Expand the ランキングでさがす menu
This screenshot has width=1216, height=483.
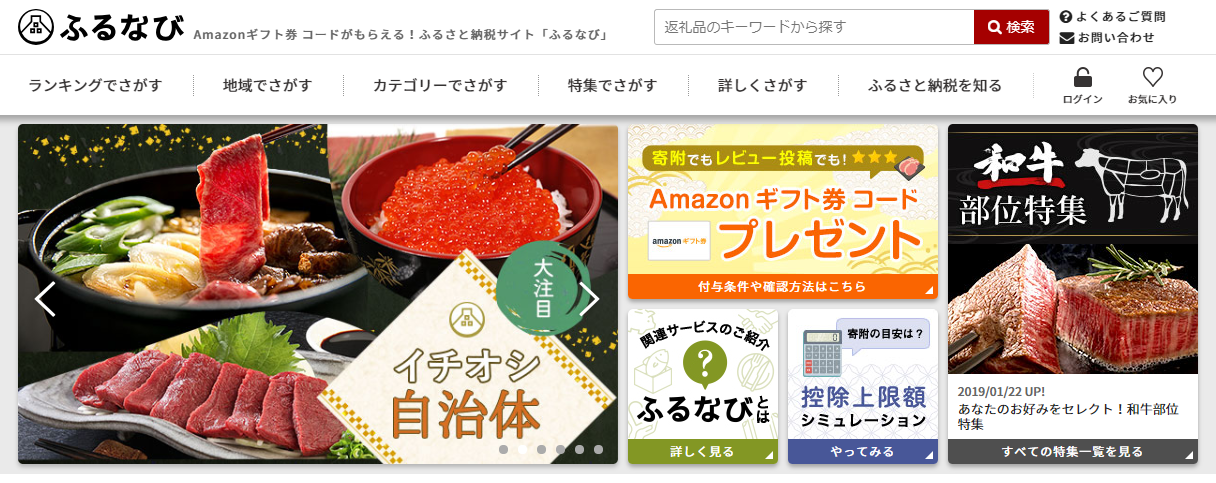pyautogui.click(x=95, y=85)
